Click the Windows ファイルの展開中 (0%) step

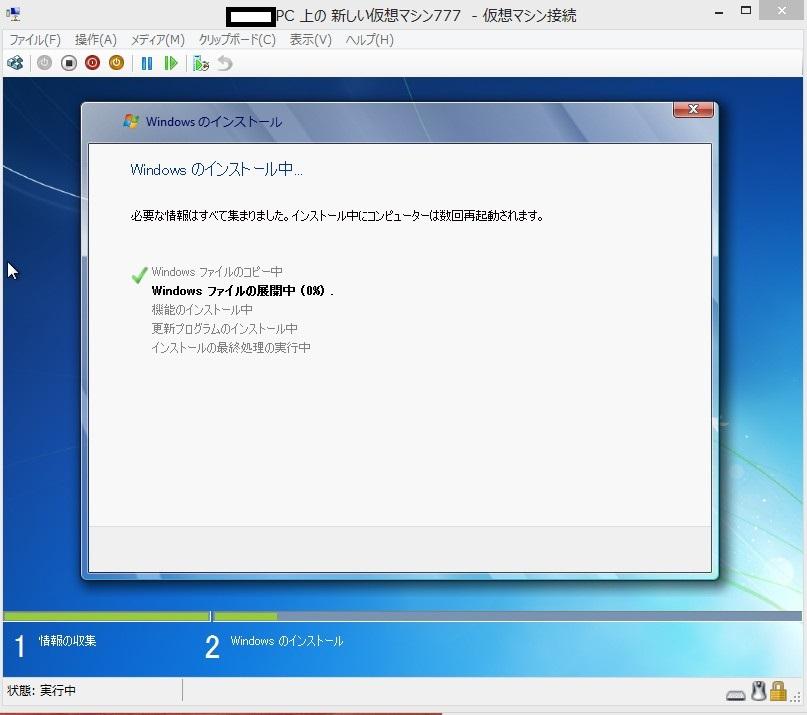coord(242,291)
